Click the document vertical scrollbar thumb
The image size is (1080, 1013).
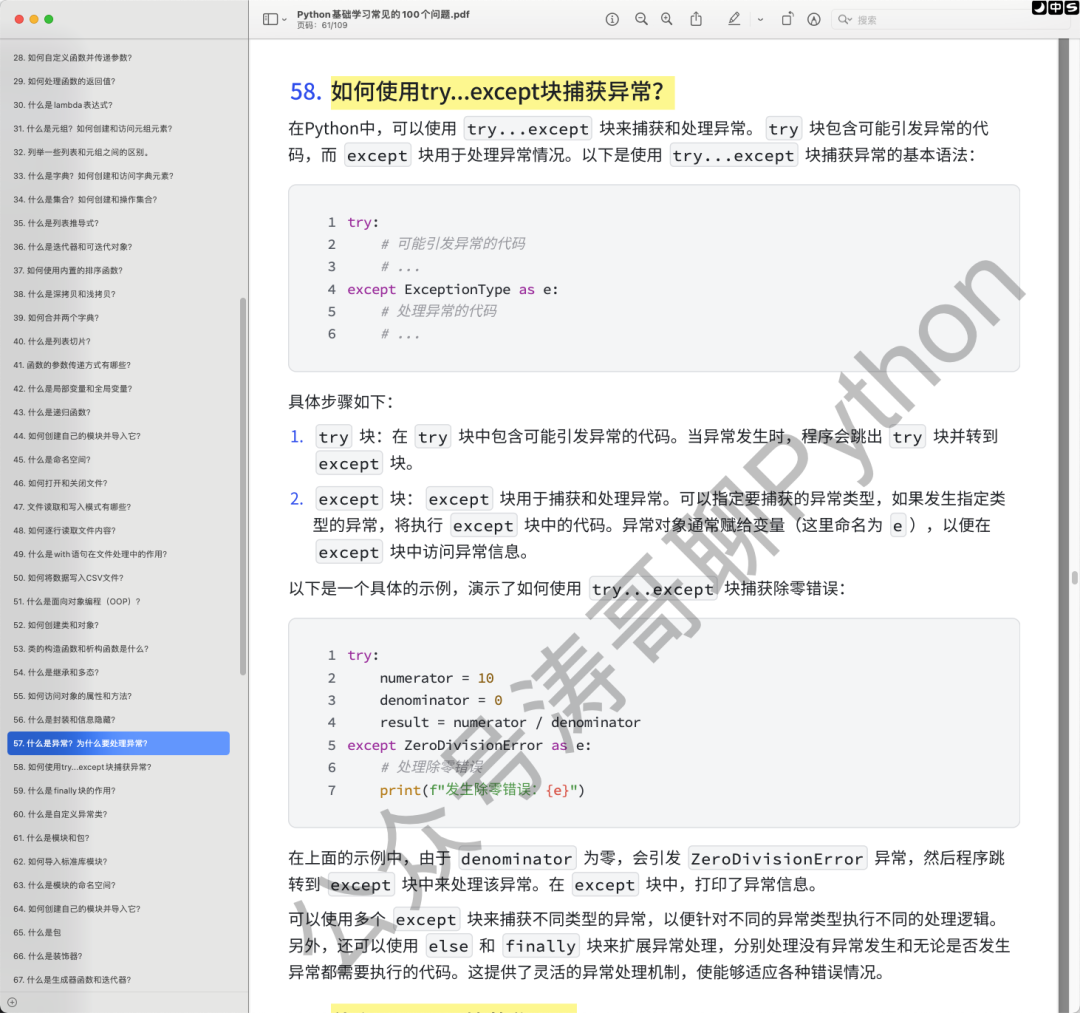[1074, 577]
